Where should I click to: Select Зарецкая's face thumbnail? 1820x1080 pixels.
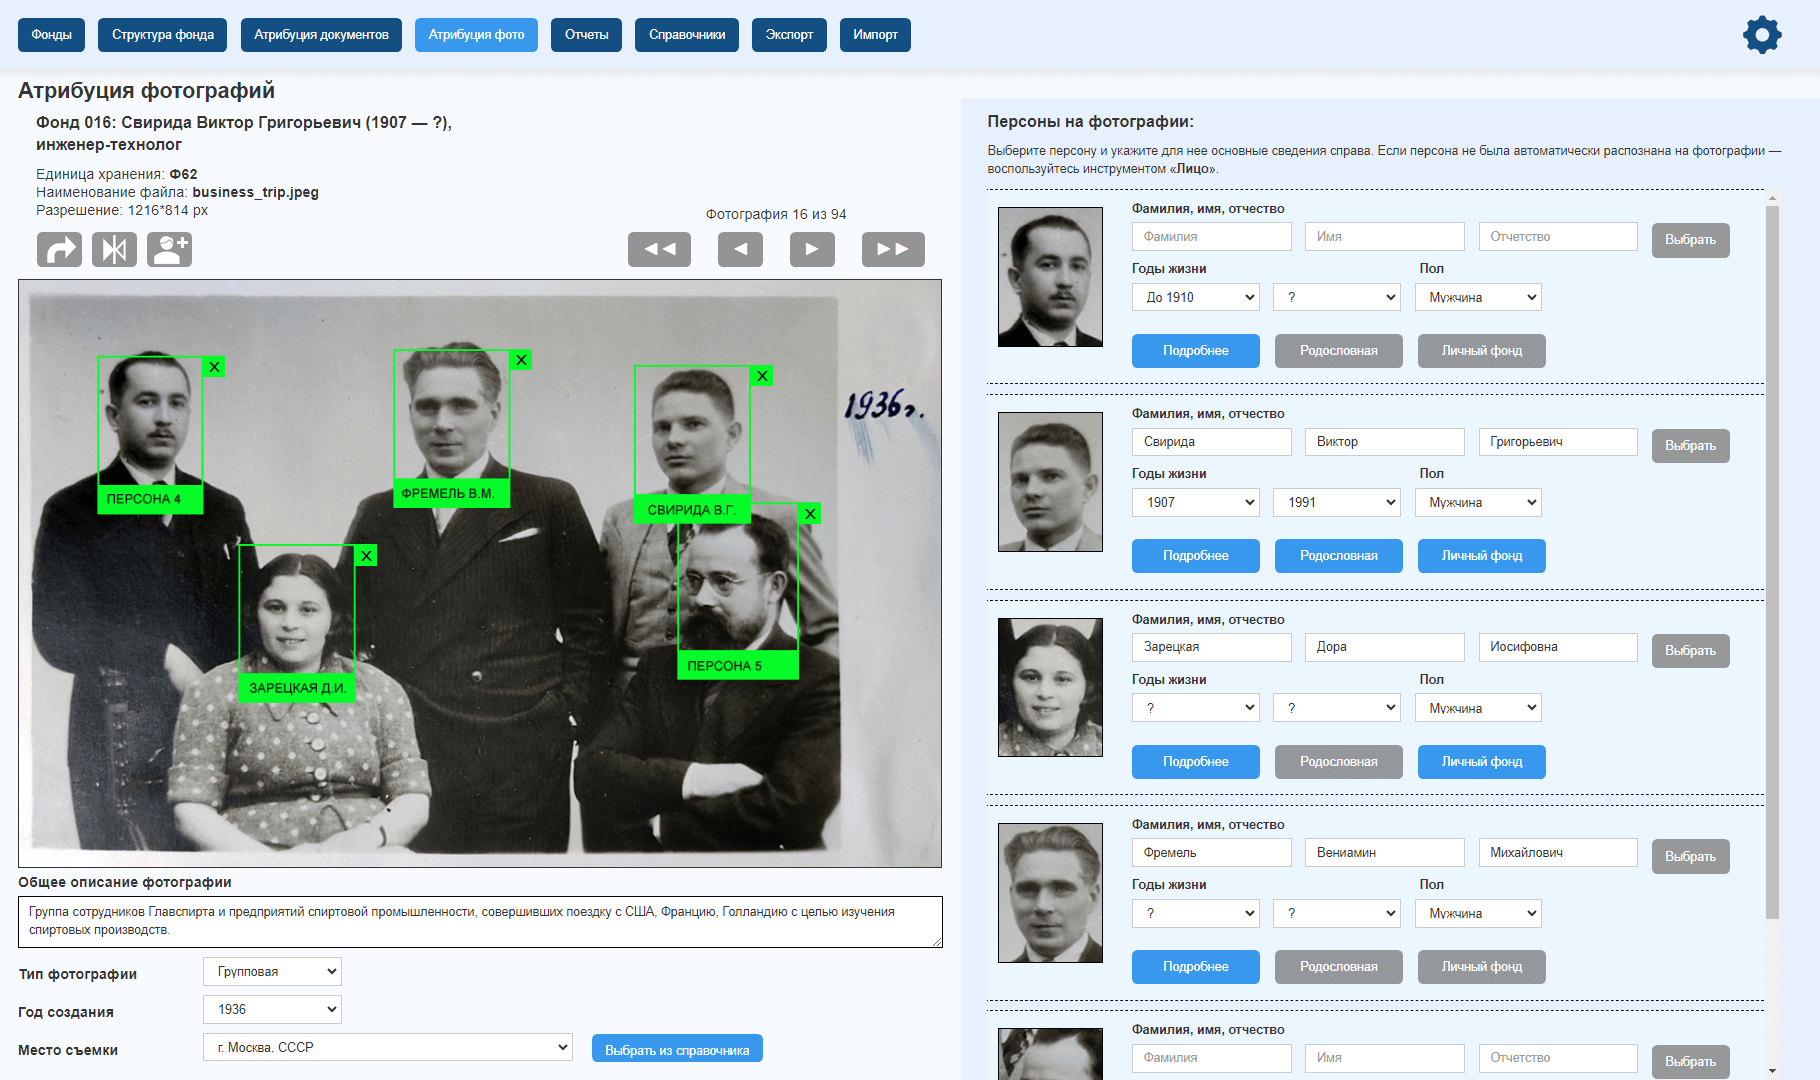(1050, 687)
